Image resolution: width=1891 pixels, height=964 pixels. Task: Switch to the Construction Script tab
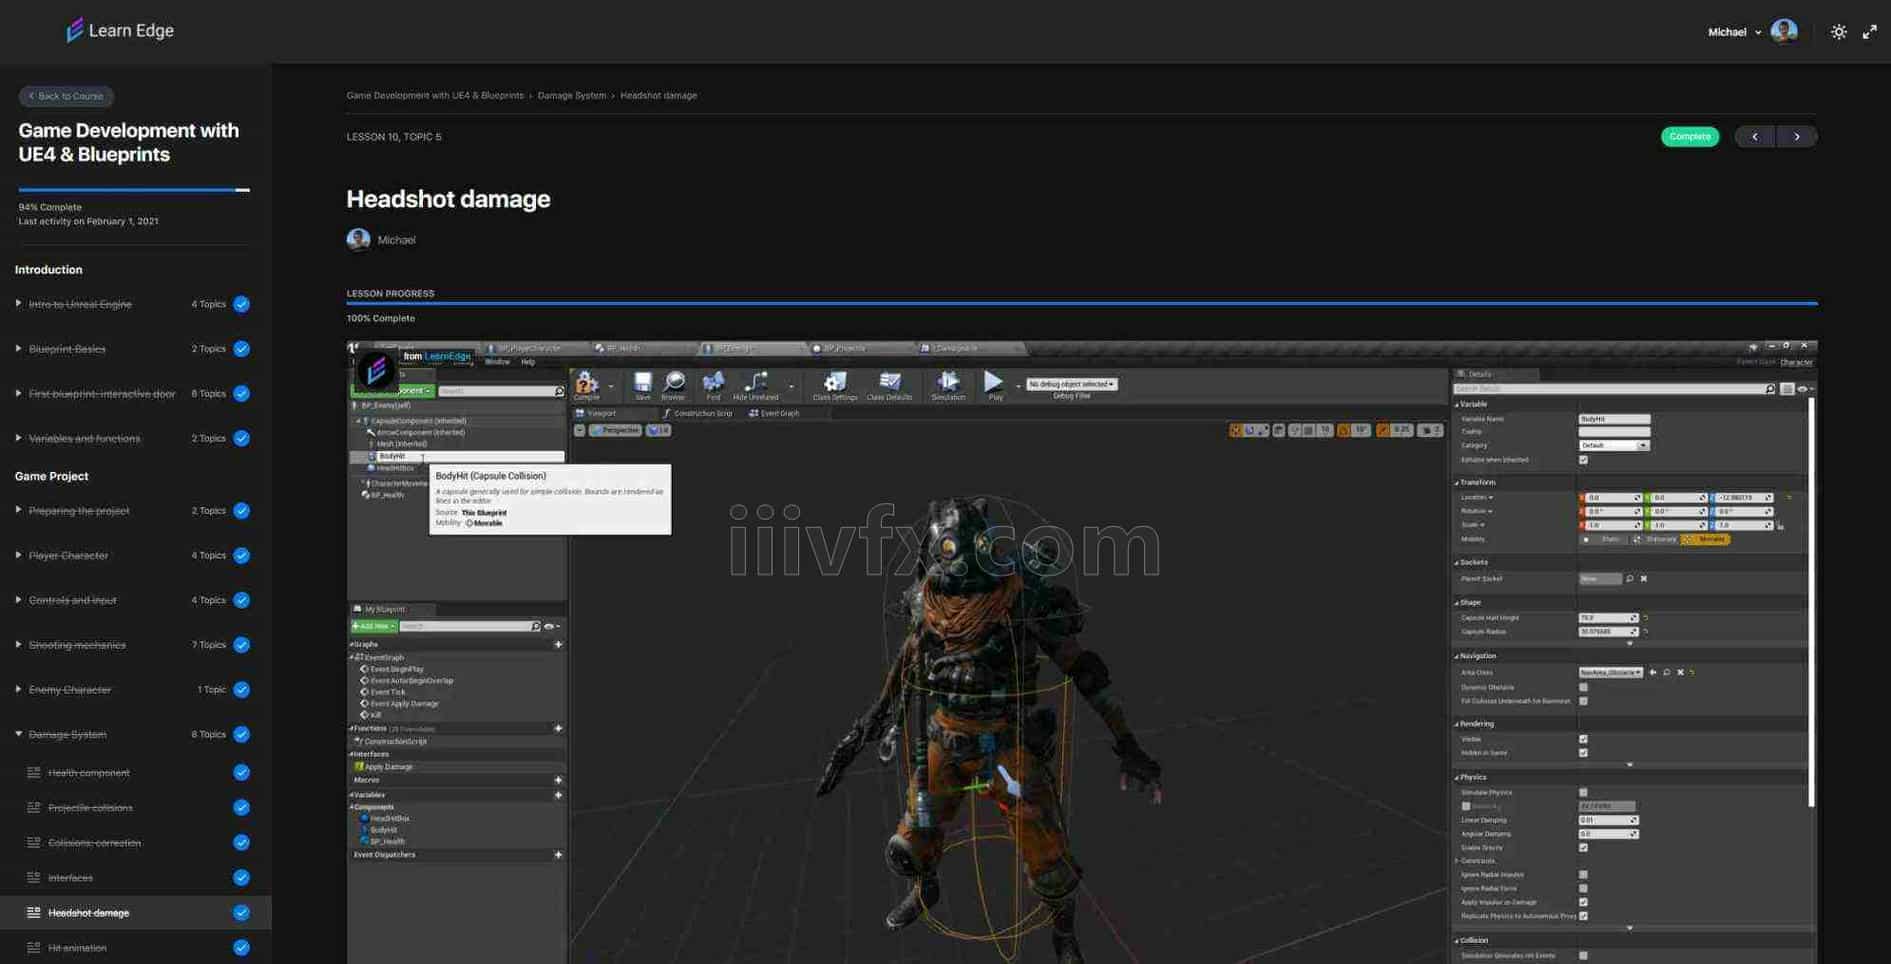coord(698,413)
